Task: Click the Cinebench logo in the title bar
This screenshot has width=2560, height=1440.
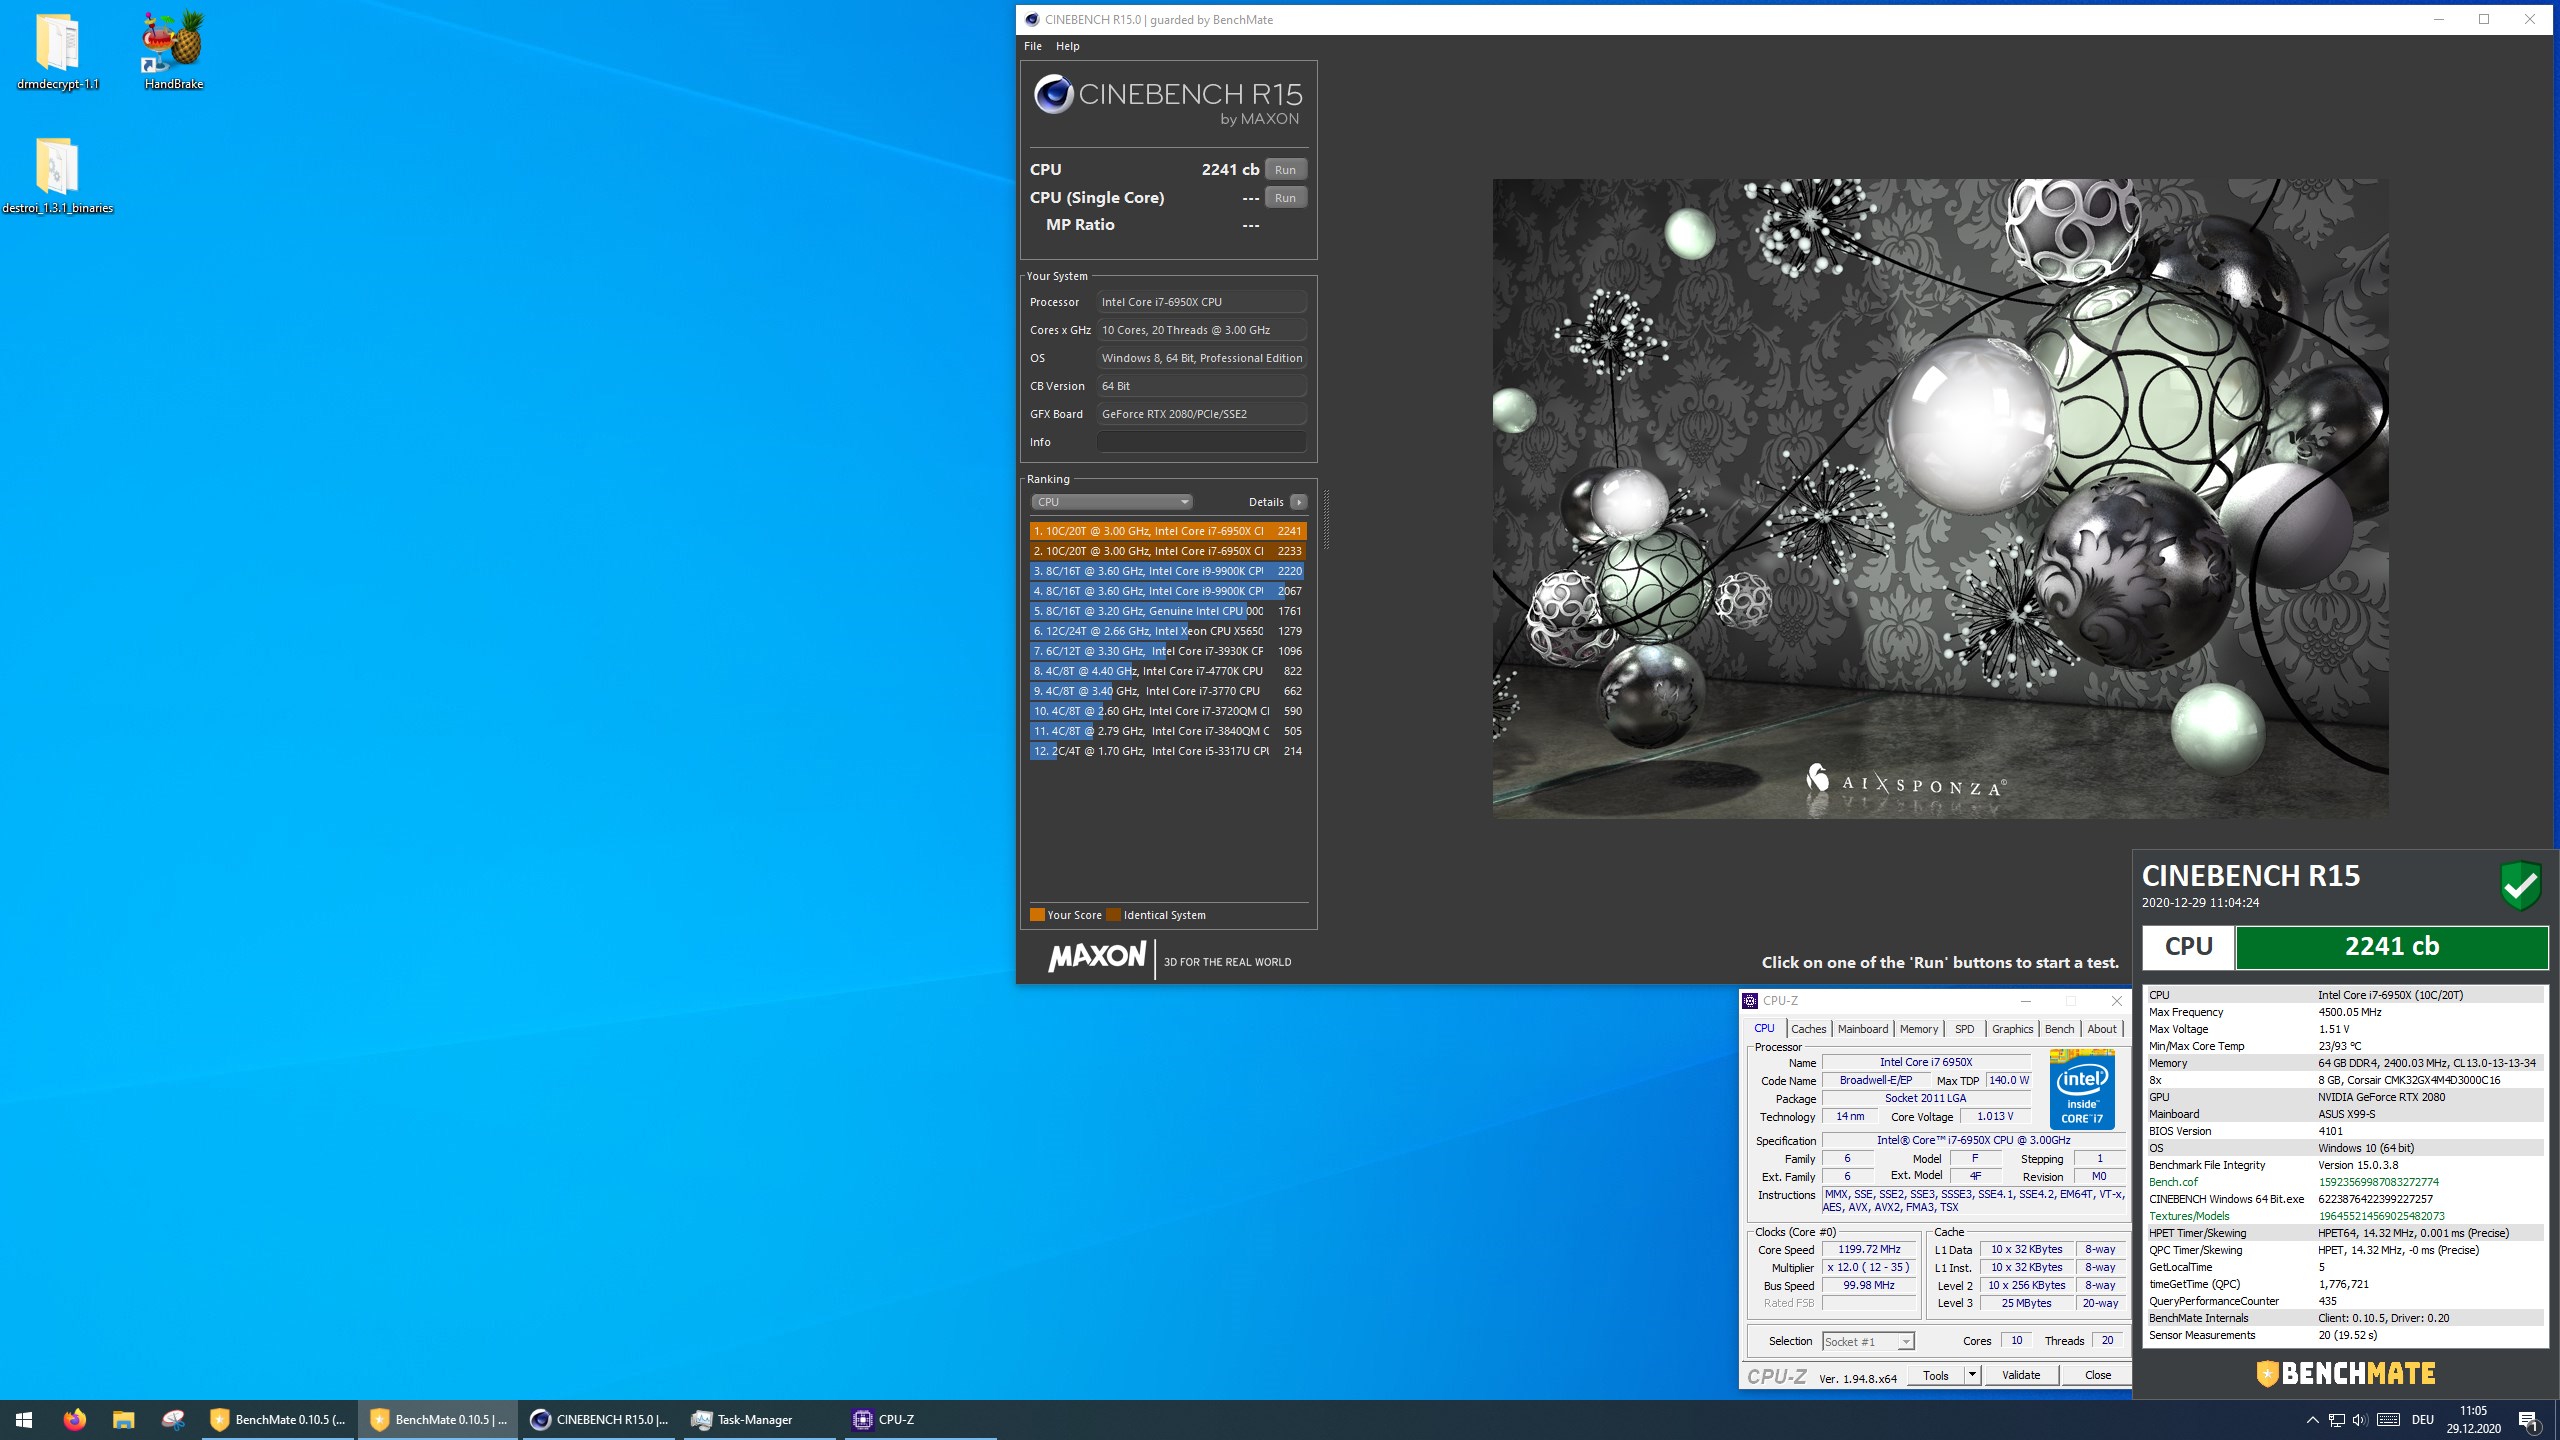Action: click(x=1032, y=20)
